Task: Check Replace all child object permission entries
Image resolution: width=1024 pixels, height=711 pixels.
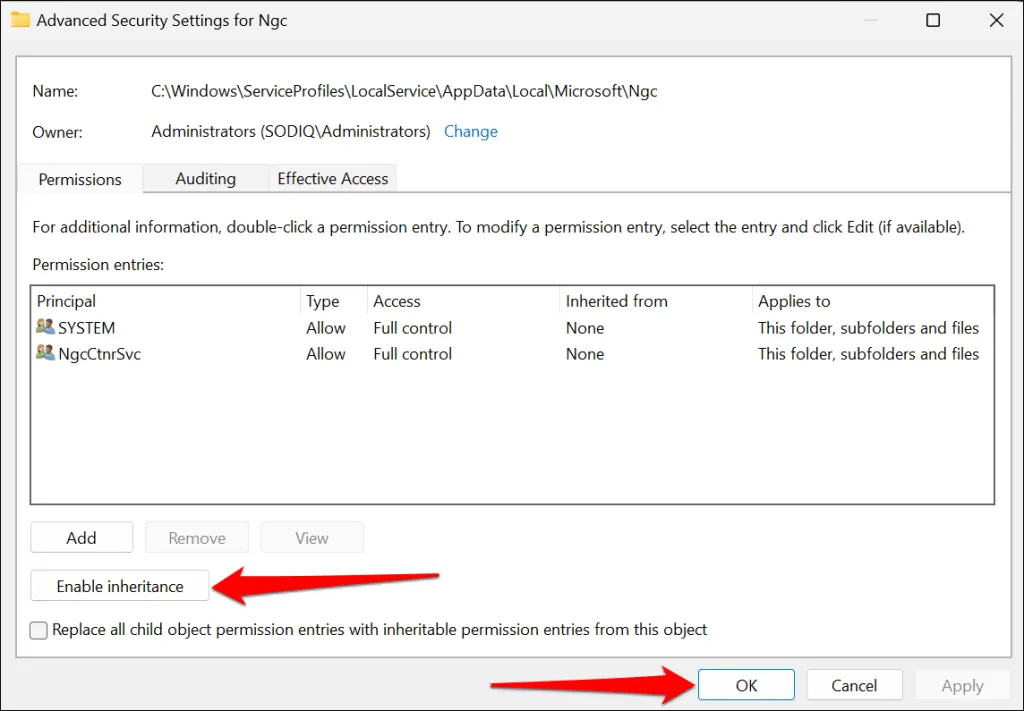Action: click(39, 630)
